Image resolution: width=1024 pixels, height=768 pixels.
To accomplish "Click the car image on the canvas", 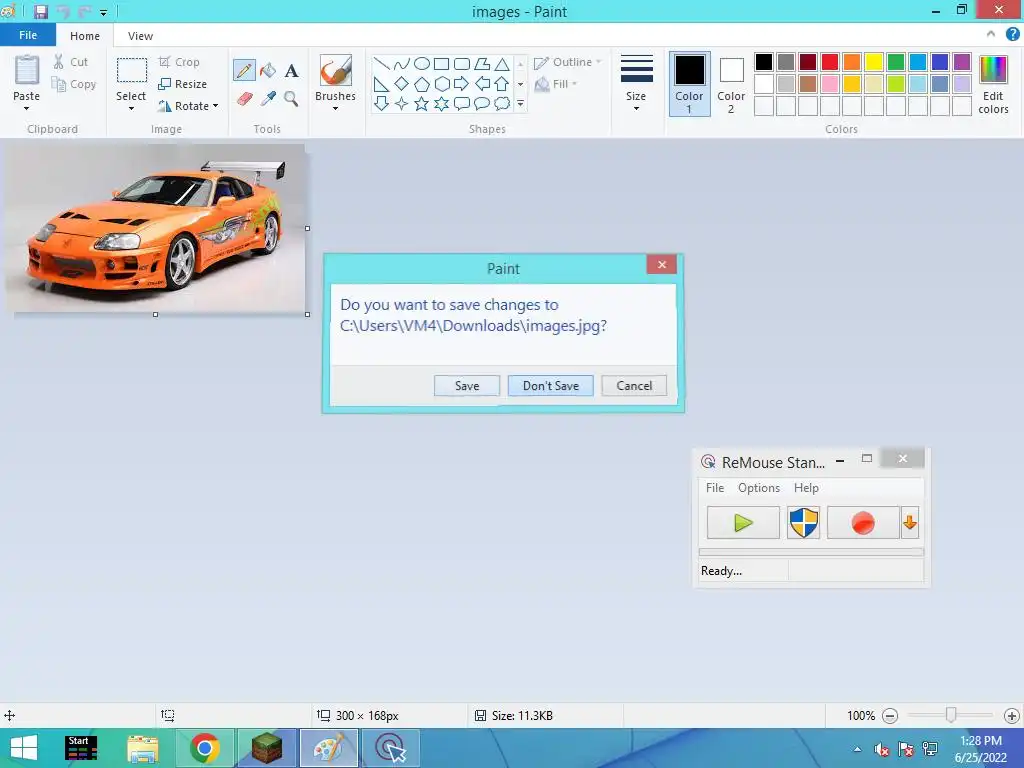I will (x=155, y=229).
